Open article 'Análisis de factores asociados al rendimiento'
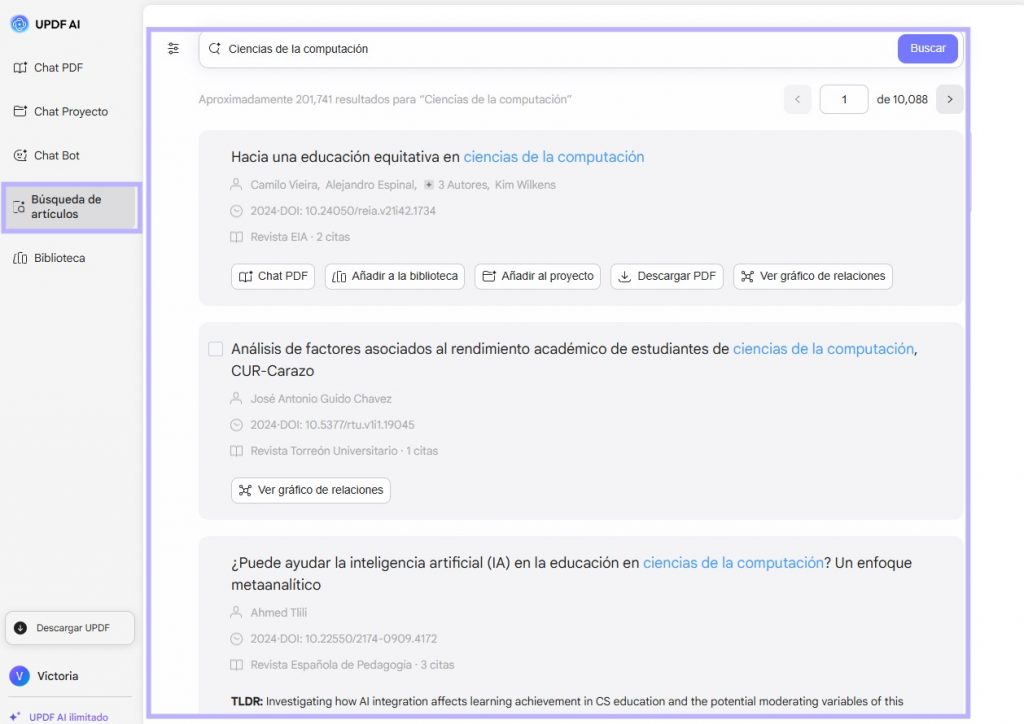 [574, 360]
